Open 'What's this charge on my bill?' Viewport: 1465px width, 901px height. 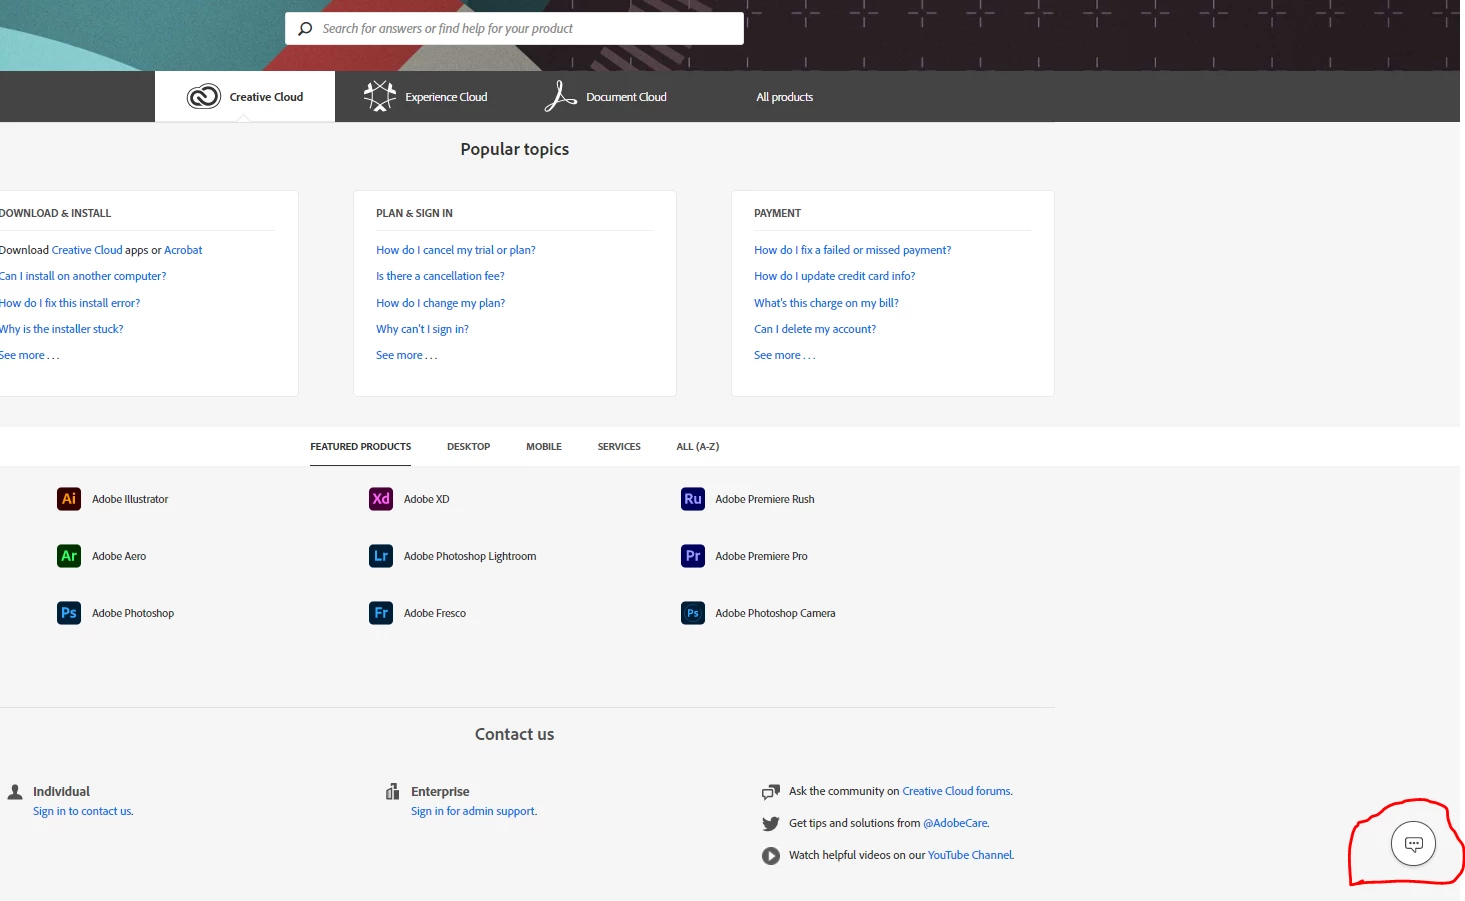coord(826,303)
